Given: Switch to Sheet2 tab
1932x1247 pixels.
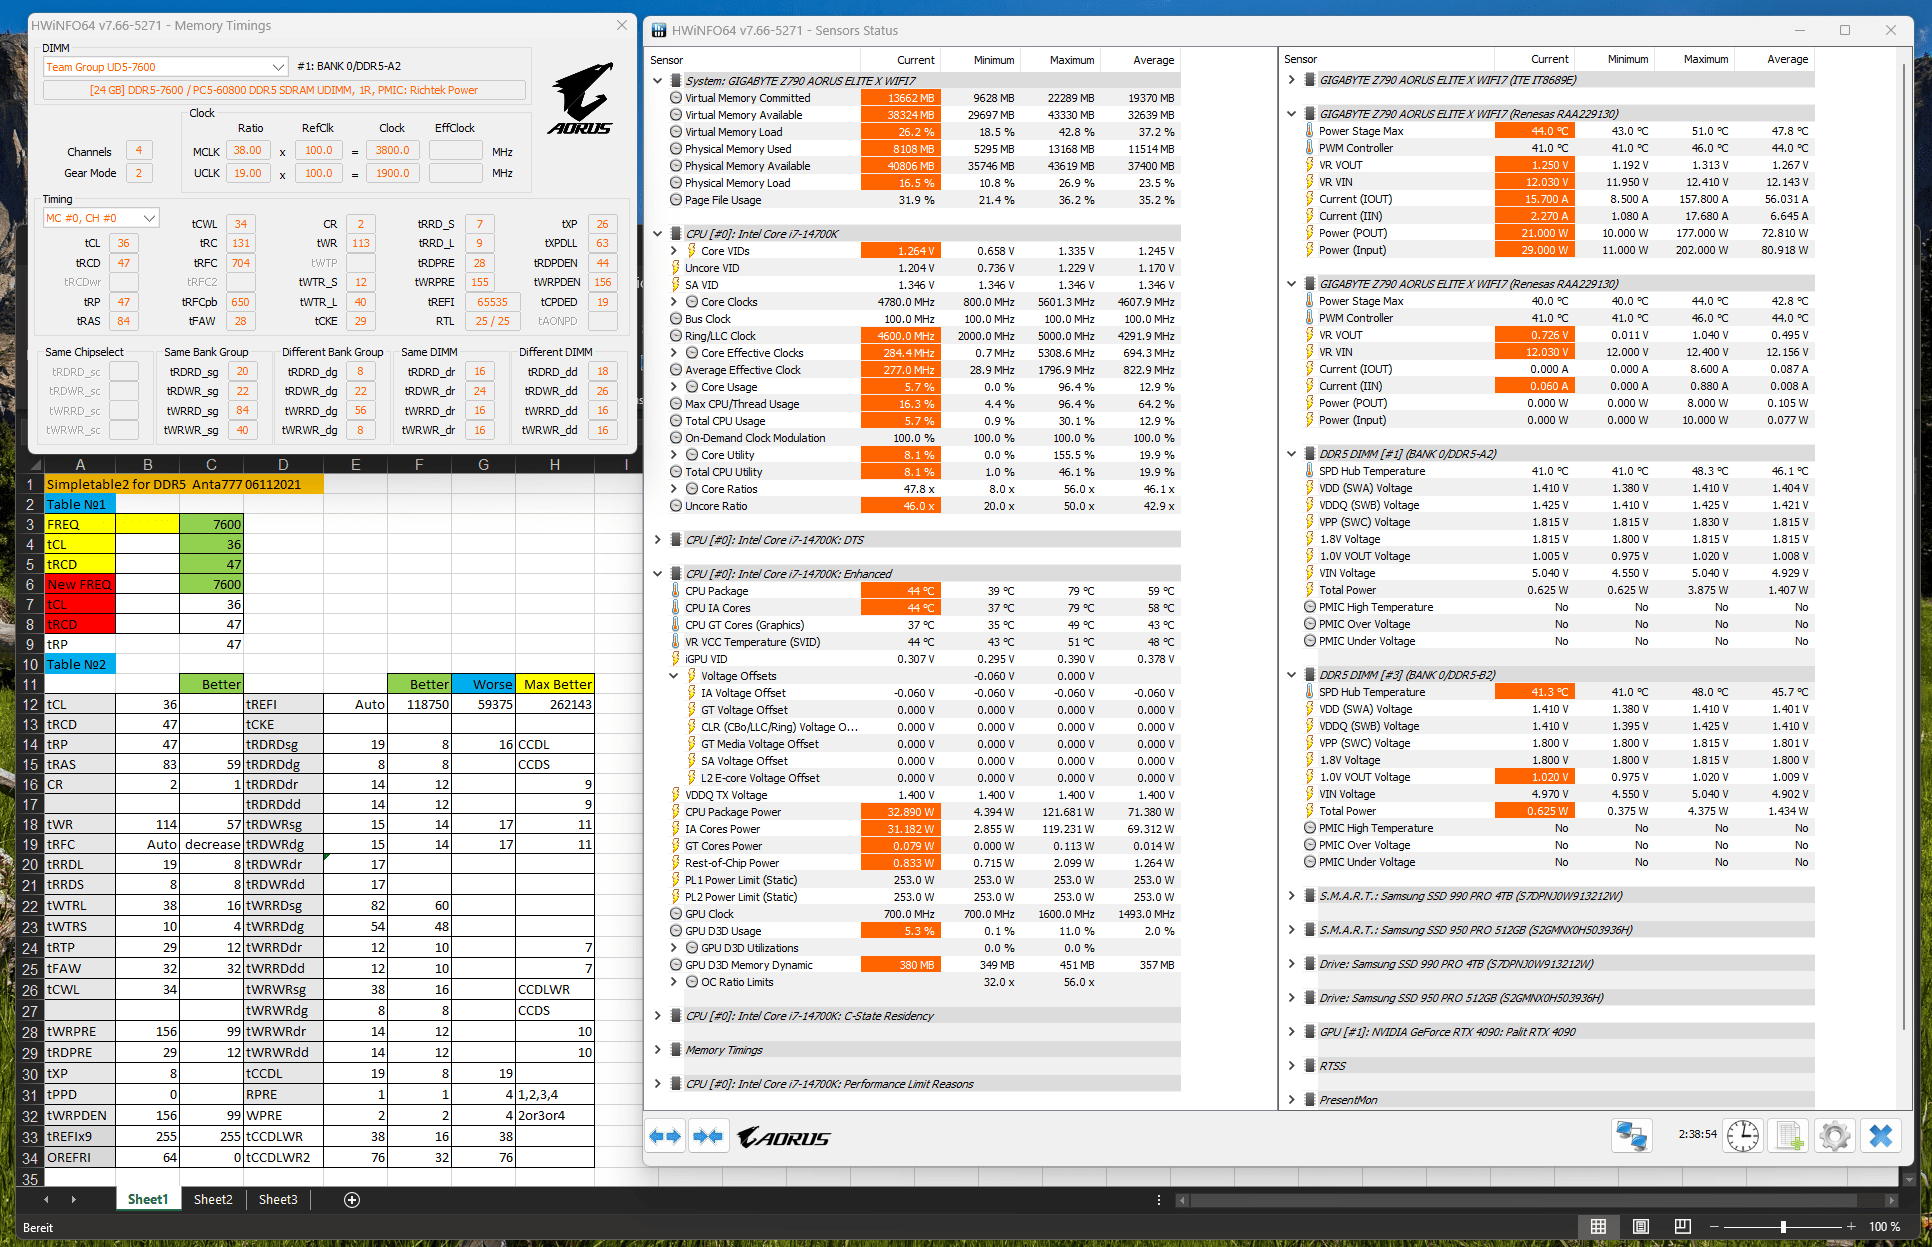Looking at the screenshot, I should 213,1199.
